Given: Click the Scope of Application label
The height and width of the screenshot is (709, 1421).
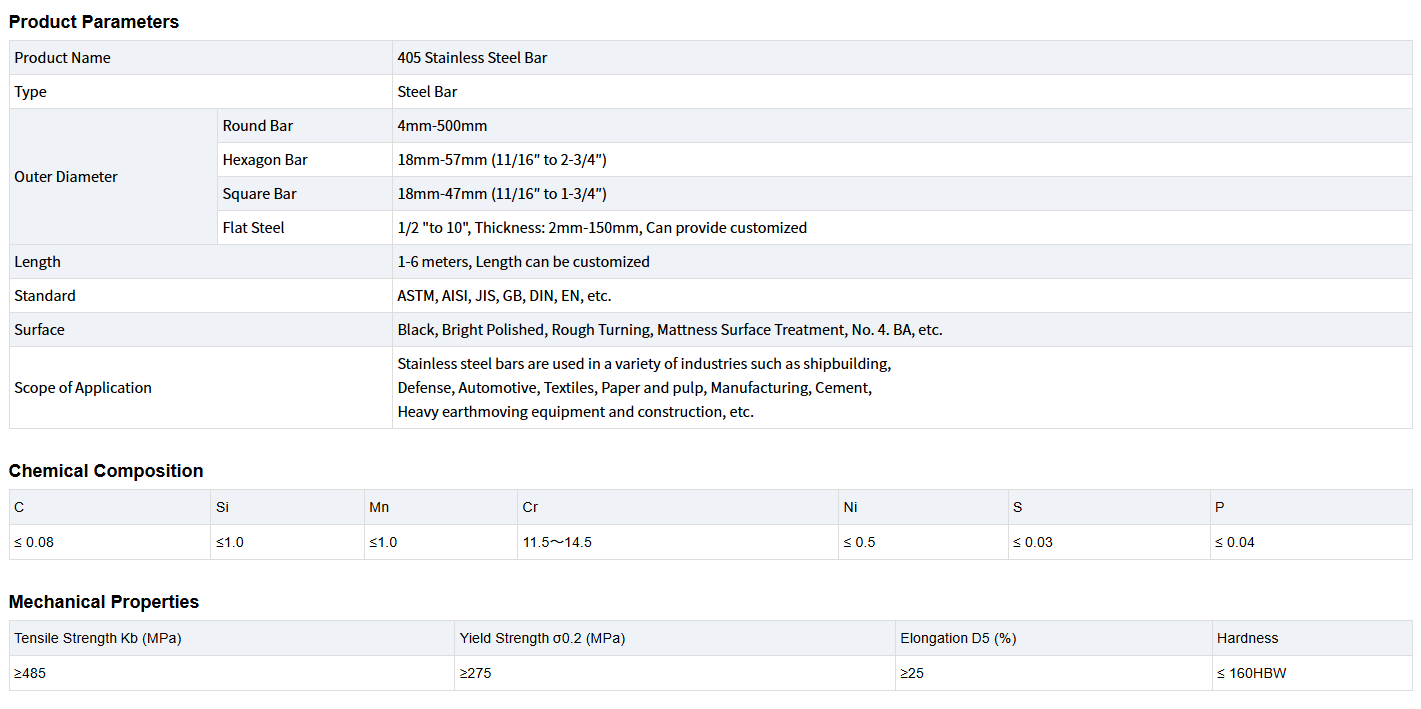Looking at the screenshot, I should tap(83, 388).
